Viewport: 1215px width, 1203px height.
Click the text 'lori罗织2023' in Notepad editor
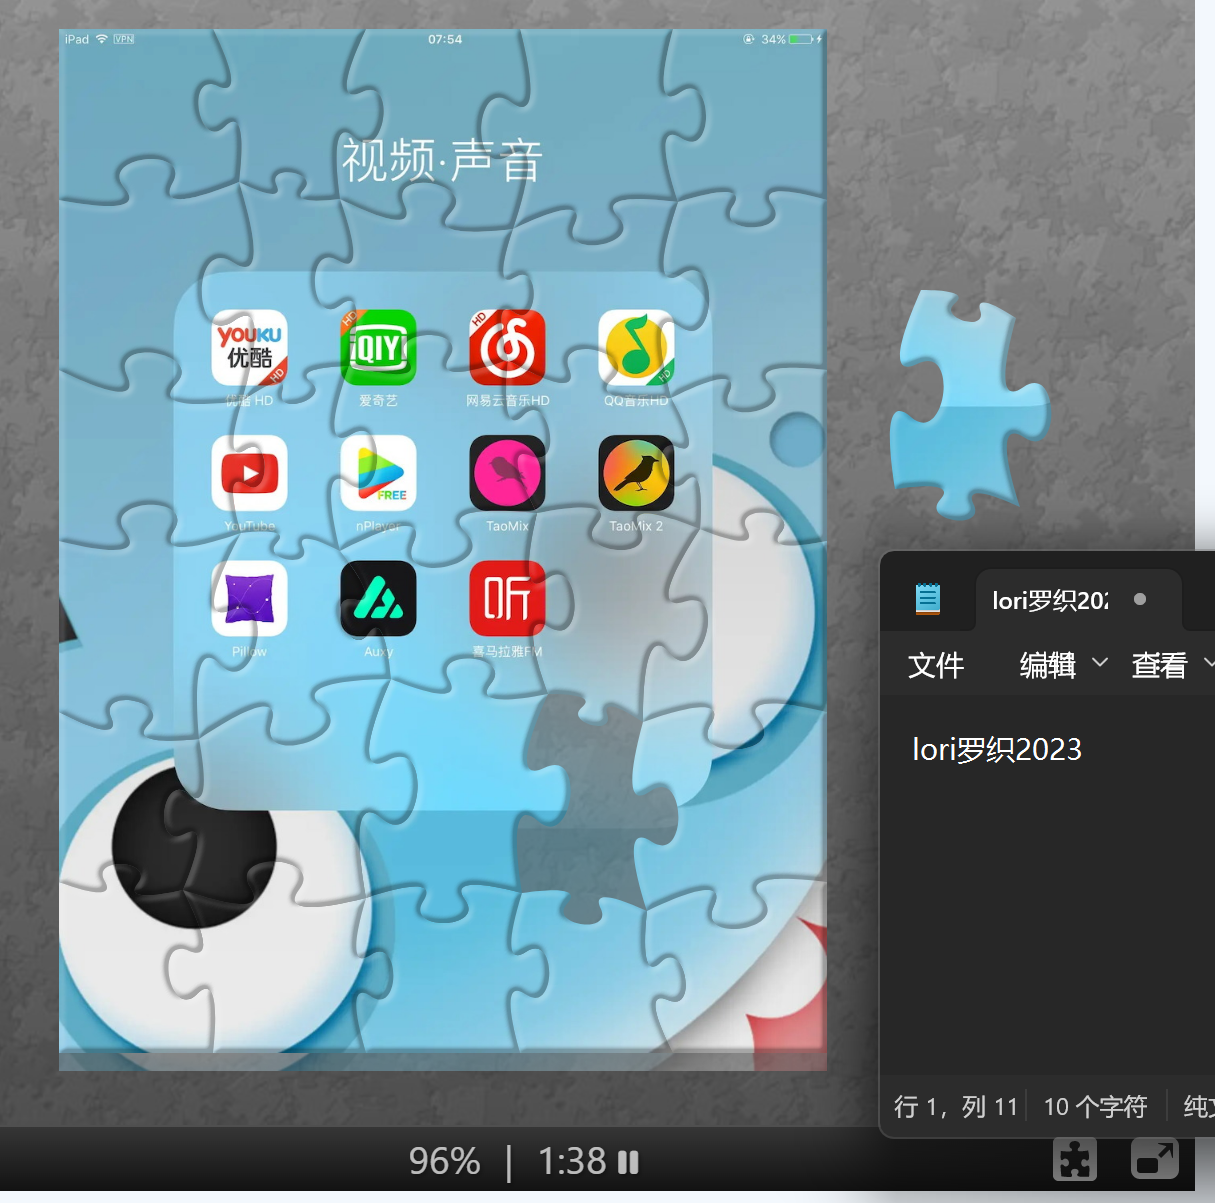[x=997, y=749]
